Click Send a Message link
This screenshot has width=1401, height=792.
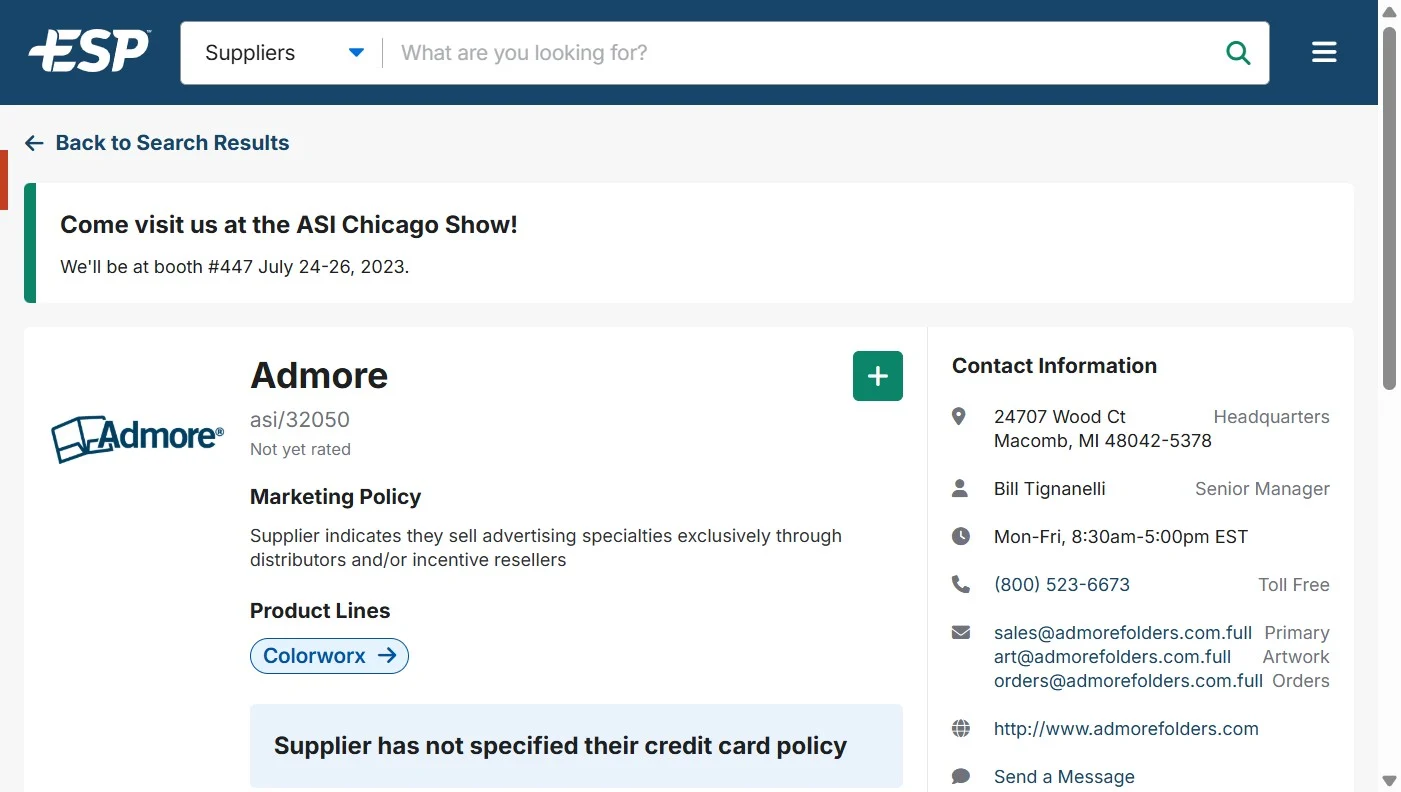click(x=1064, y=777)
